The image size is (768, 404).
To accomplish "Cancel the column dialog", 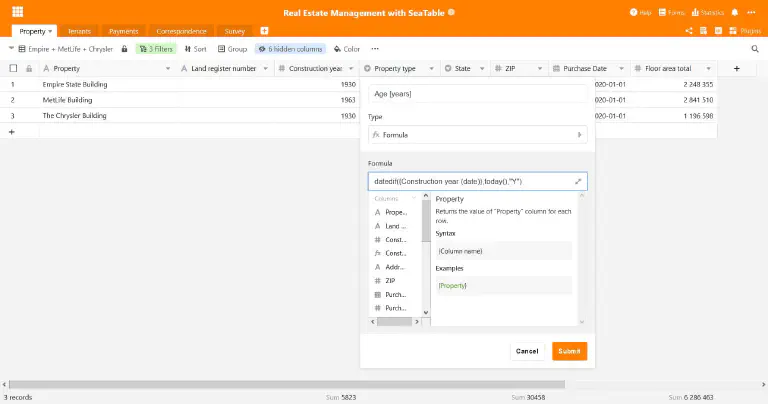I will point(527,351).
